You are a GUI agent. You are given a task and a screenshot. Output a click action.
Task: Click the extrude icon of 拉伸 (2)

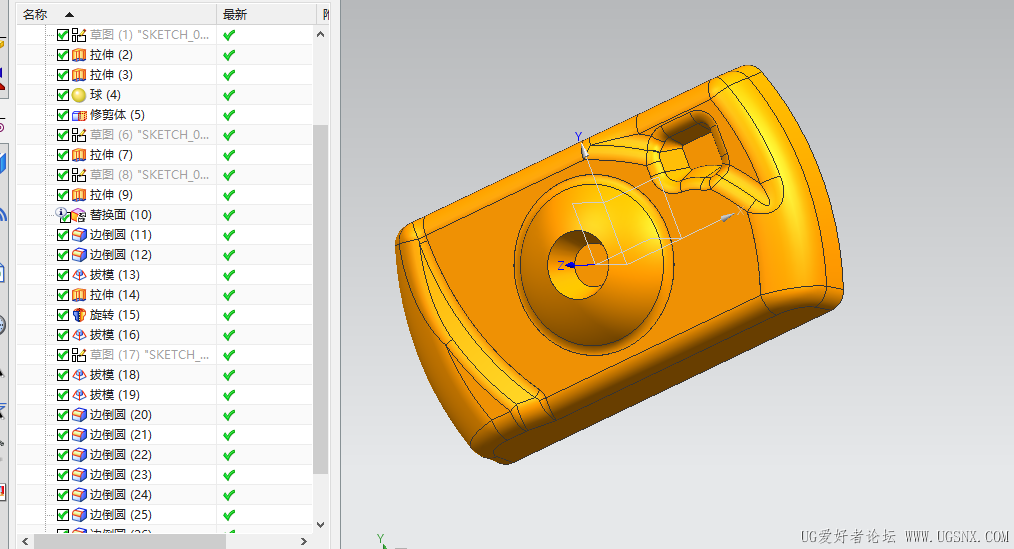(79, 55)
